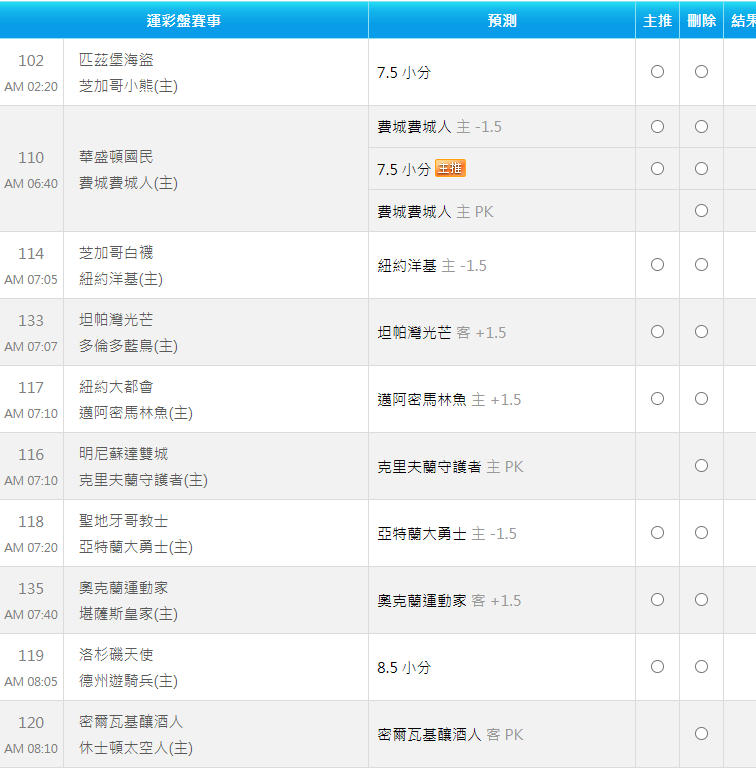Click time AM 08:10
The height and width of the screenshot is (771, 756).
click(31, 749)
